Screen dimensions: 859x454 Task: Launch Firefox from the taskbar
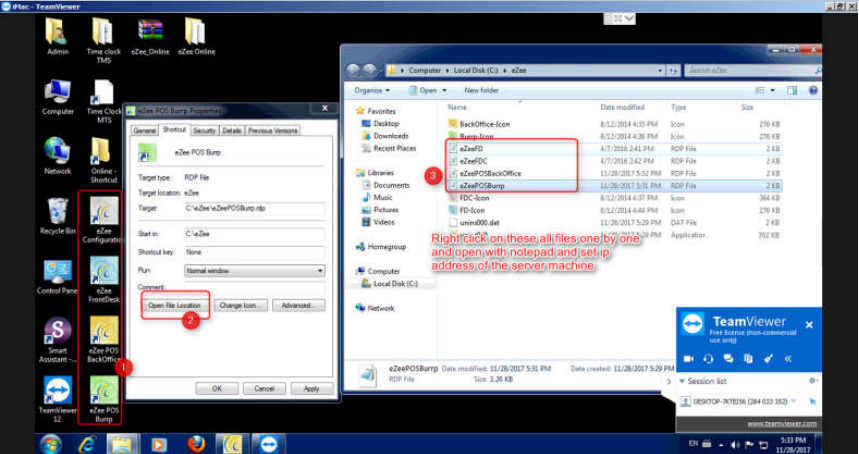[x=196, y=444]
